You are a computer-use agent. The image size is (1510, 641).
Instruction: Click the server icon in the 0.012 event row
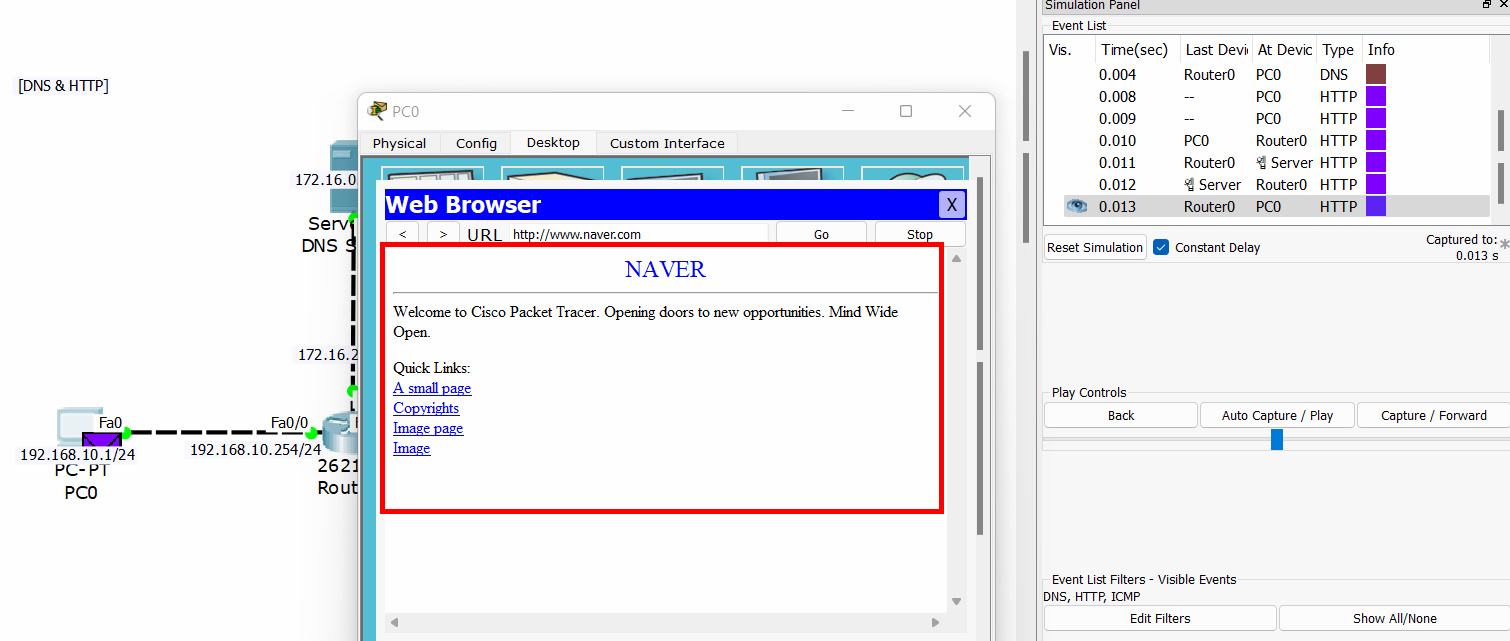[x=1190, y=184]
